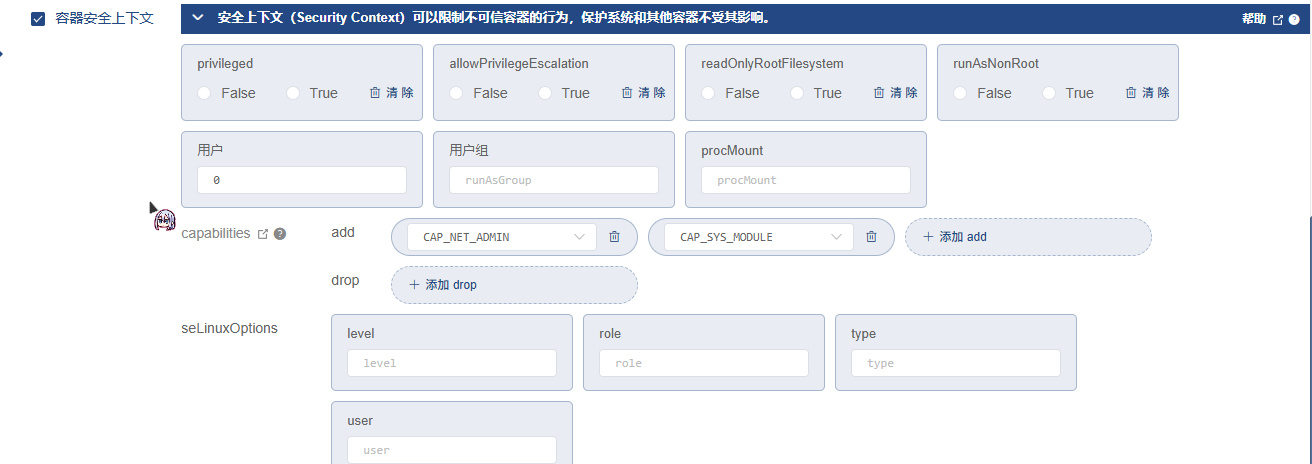1312x464 pixels.
Task: Set privileged to False
Action: coord(205,93)
